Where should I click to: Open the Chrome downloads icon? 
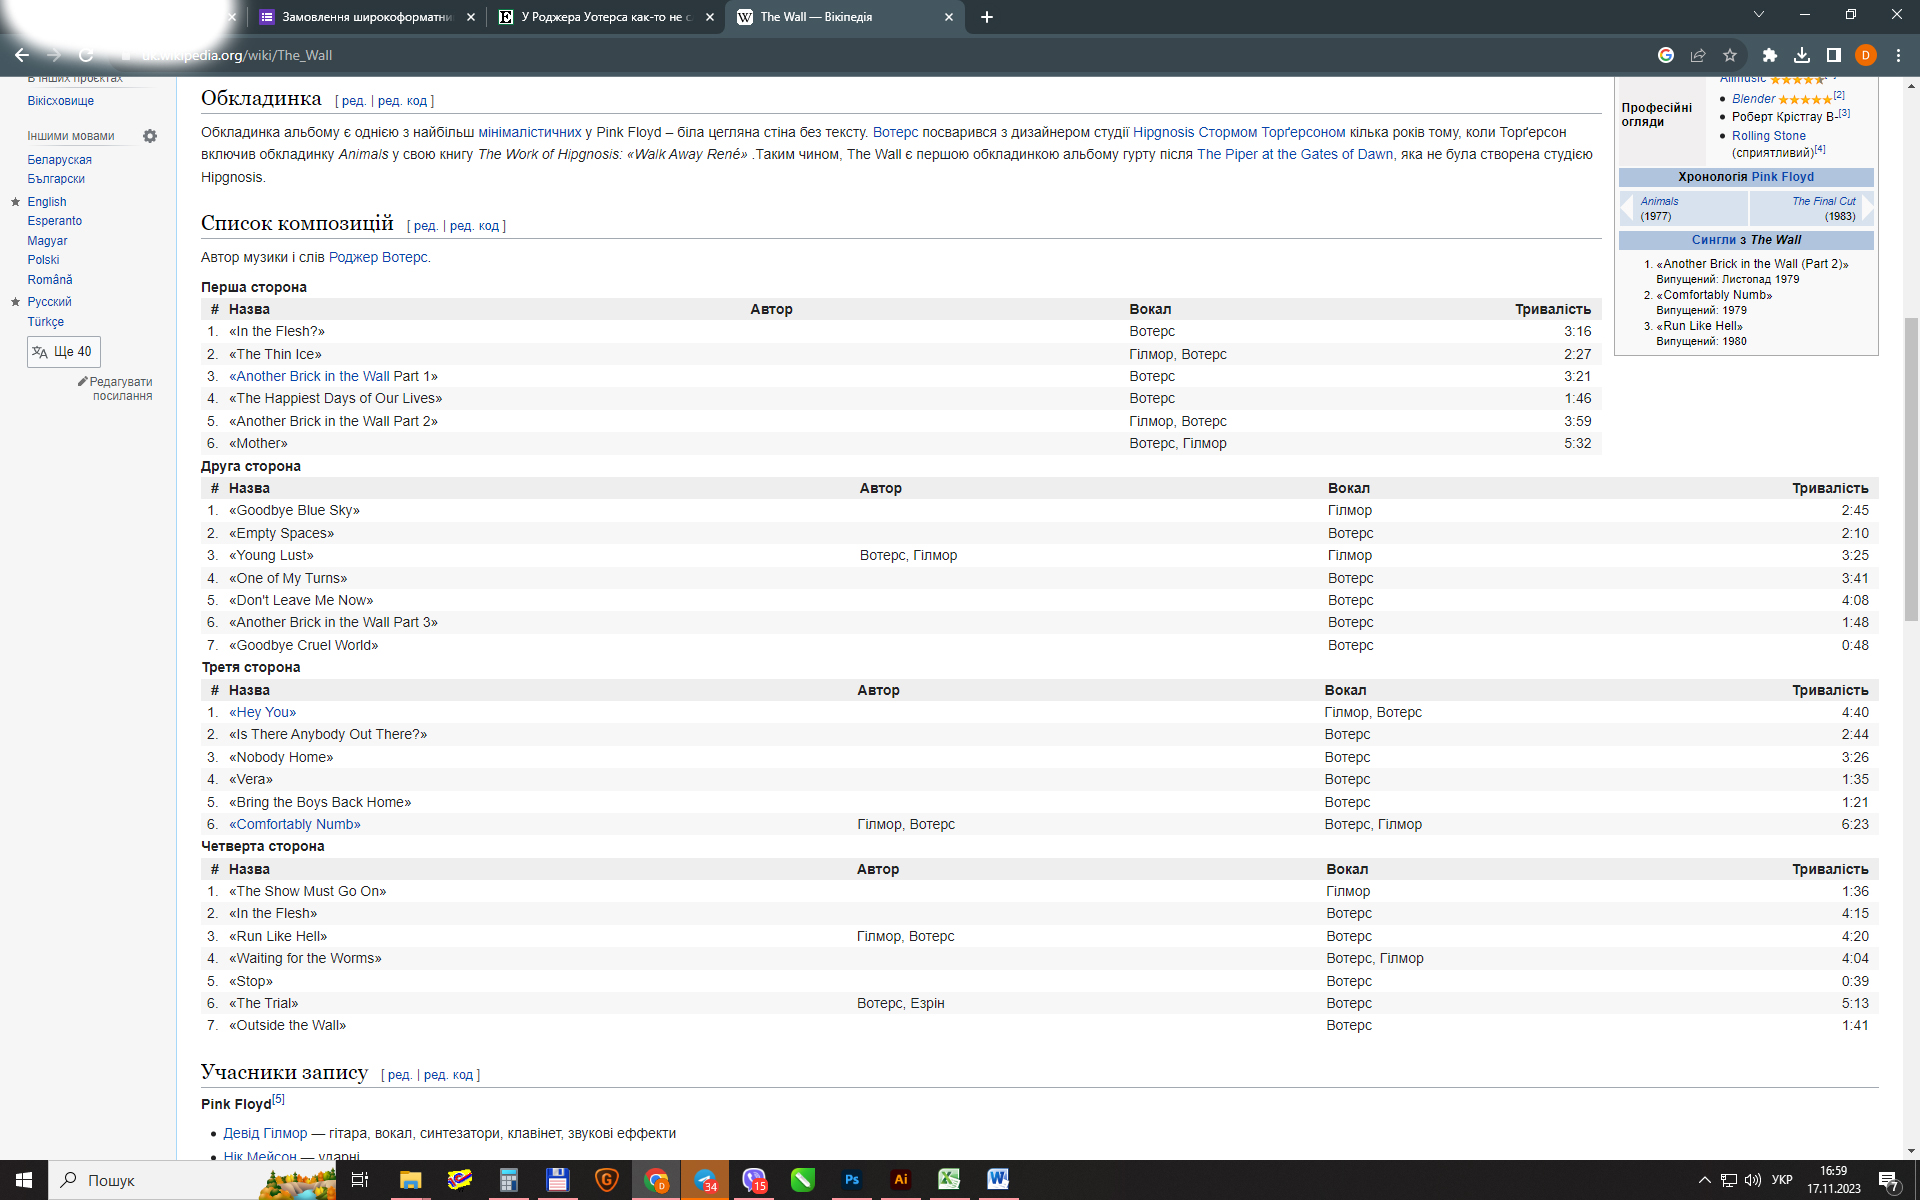tap(1801, 55)
